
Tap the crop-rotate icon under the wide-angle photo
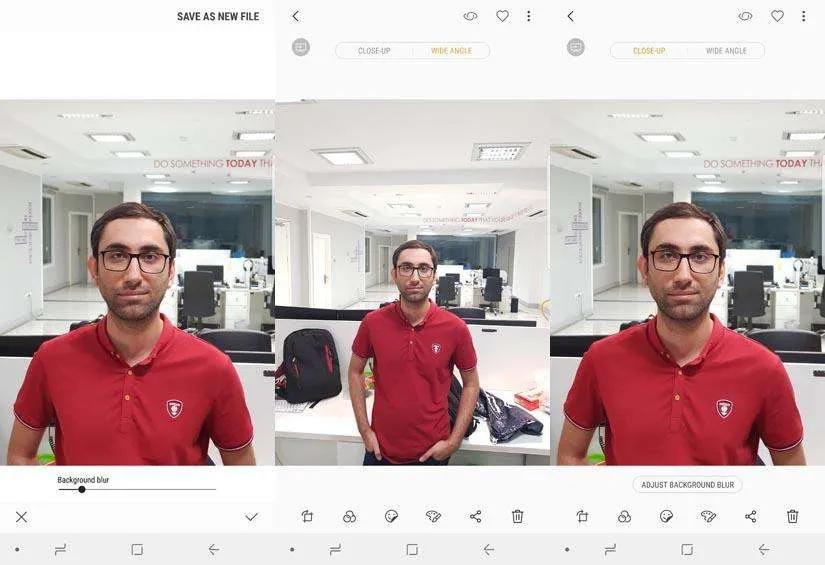coord(308,516)
